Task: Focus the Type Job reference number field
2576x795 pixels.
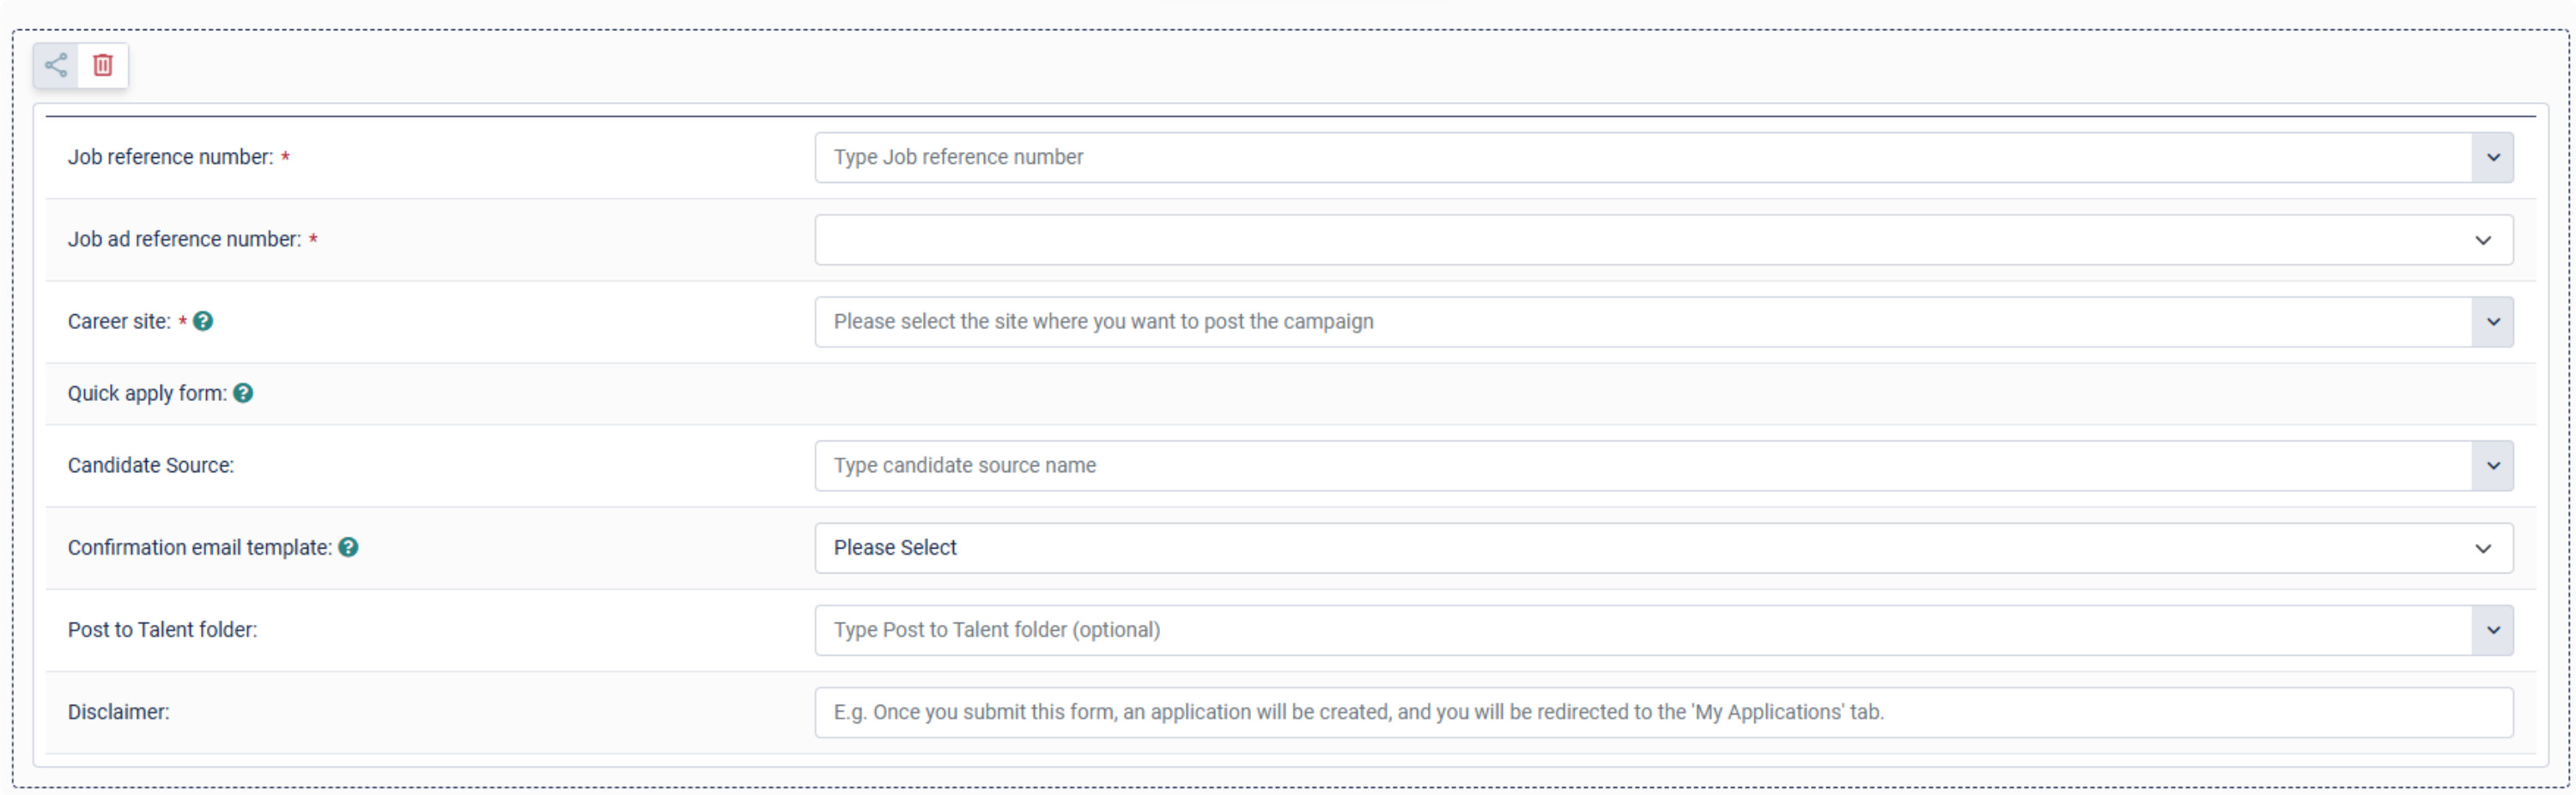Action: (1643, 158)
